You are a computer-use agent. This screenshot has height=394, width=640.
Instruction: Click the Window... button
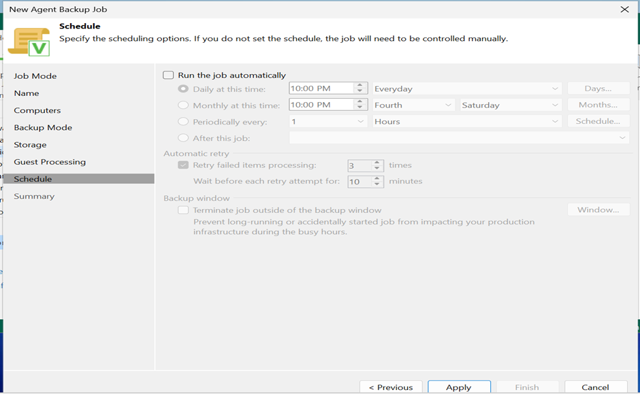[x=598, y=209]
